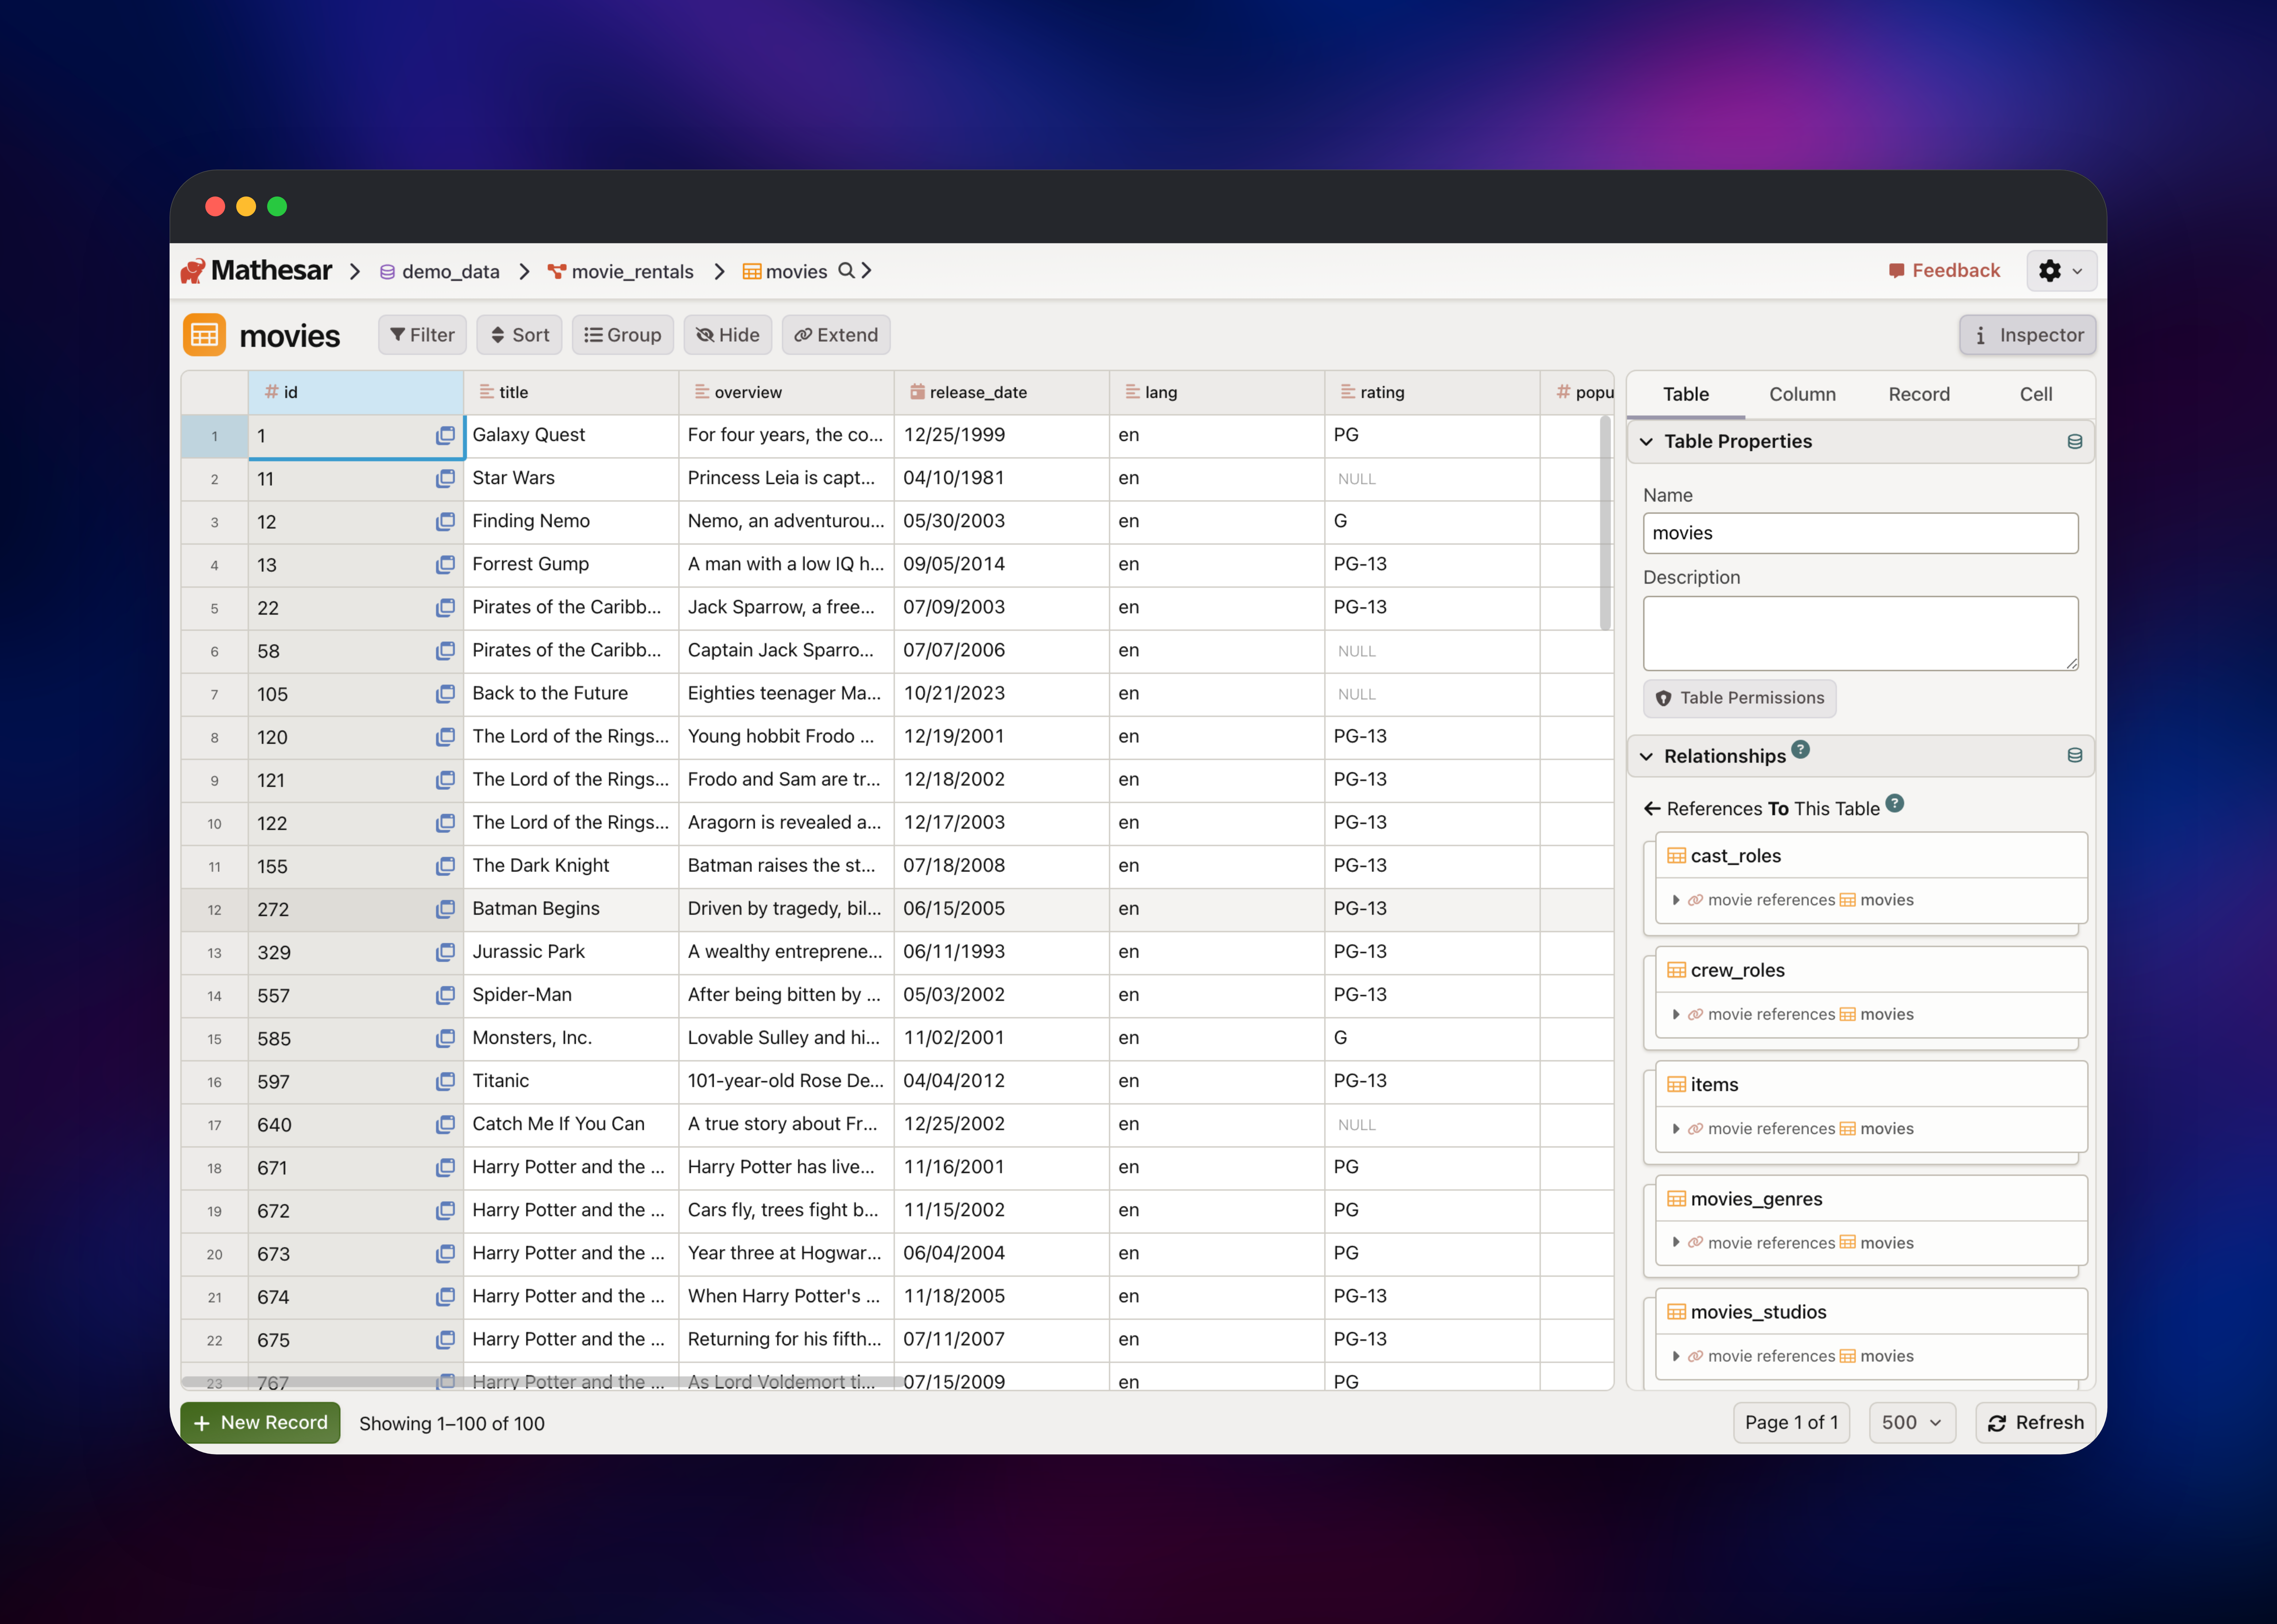Viewport: 2277px width, 1624px height.
Task: Click help icon beside References To This Table
Action: click(1894, 803)
